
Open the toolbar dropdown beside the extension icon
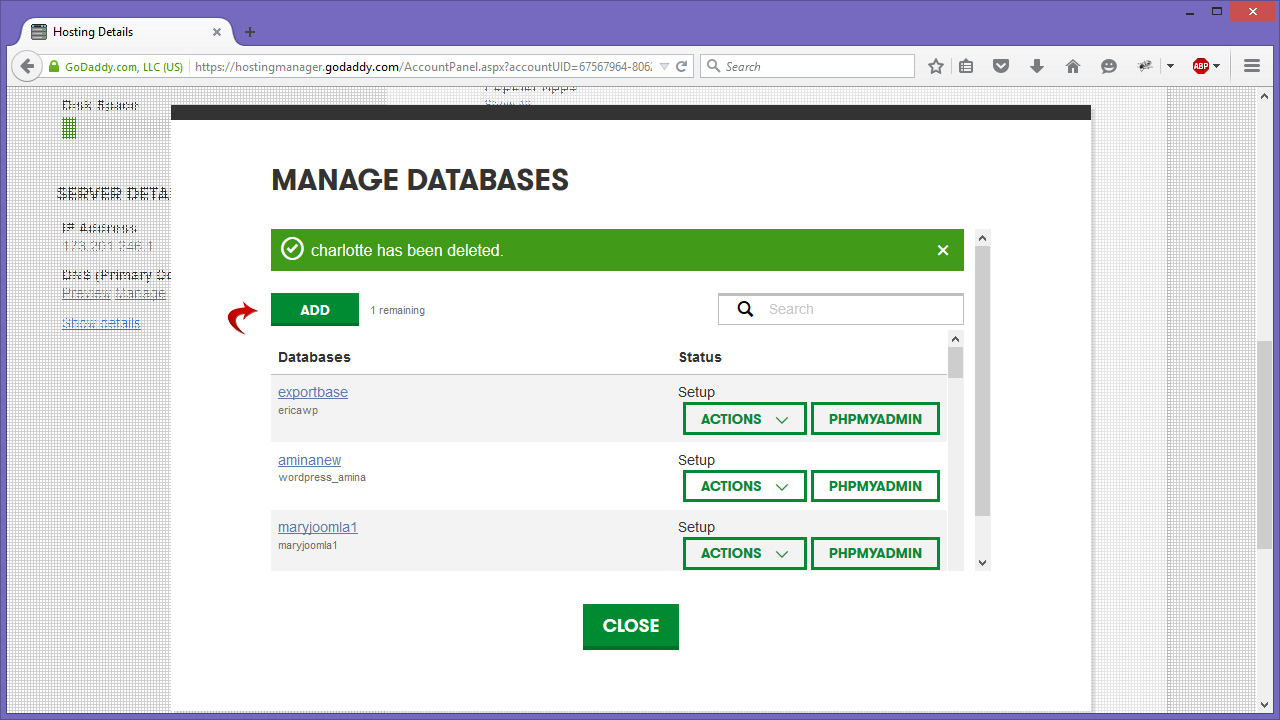point(1170,66)
